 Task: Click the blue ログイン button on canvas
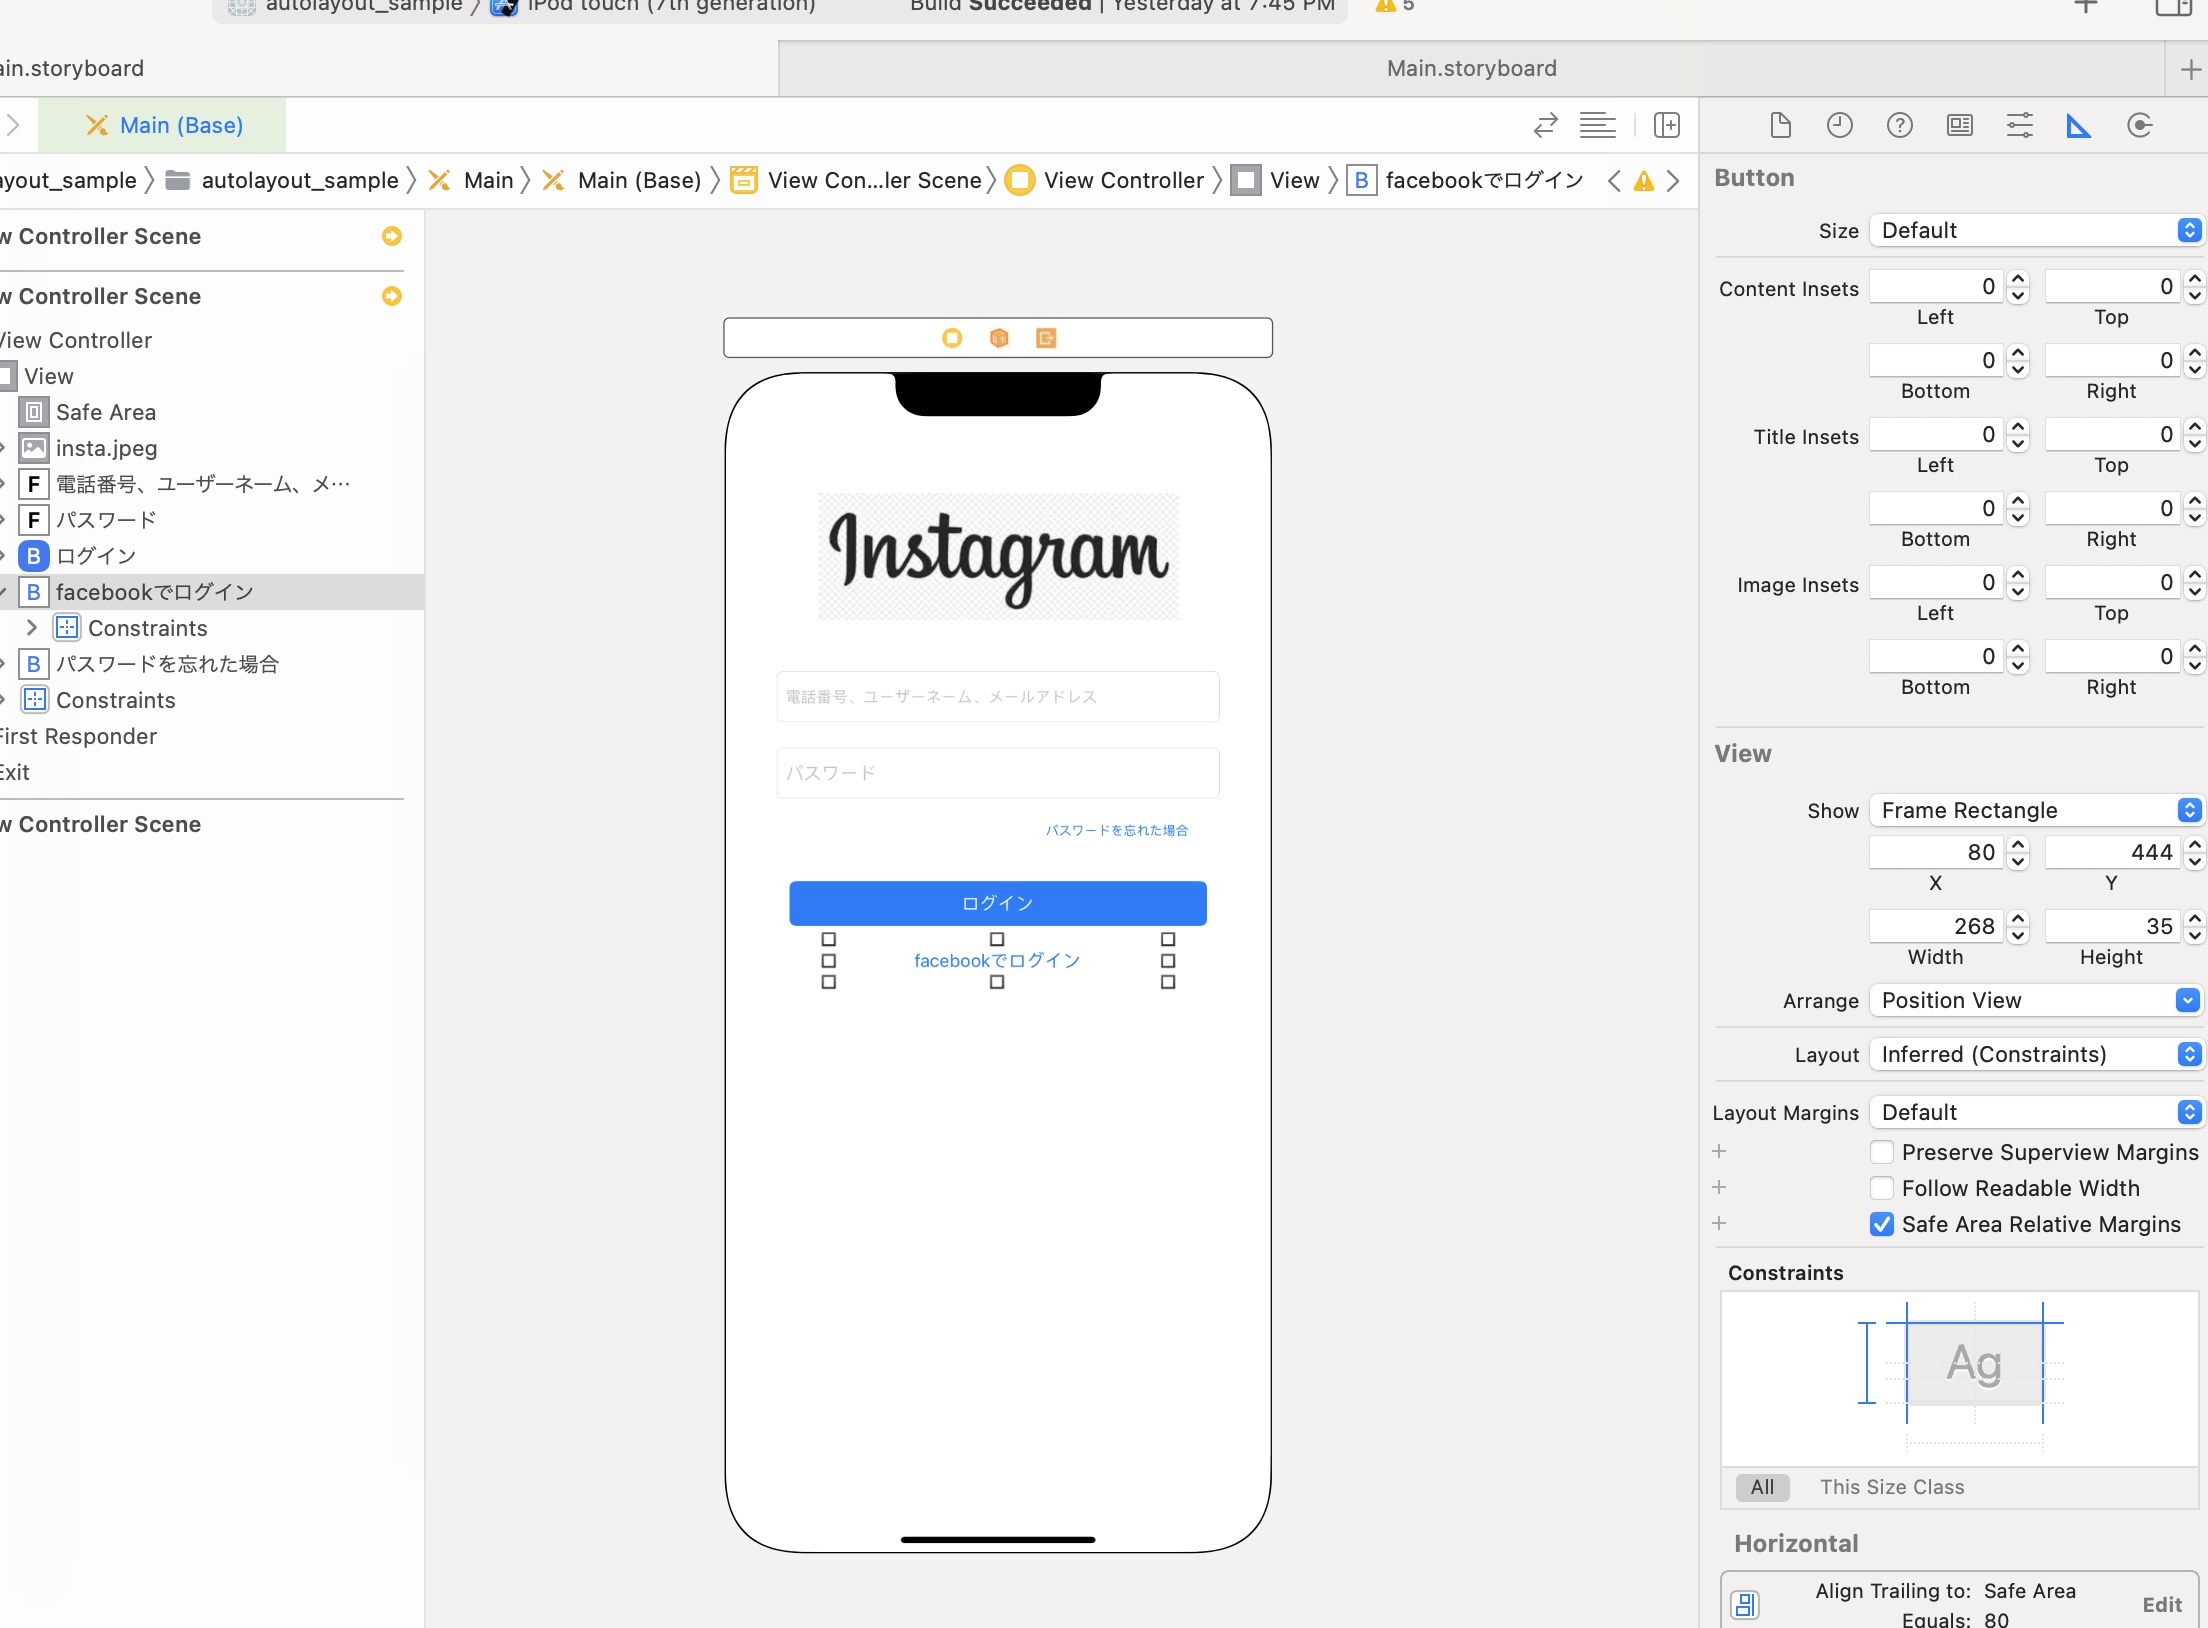click(x=997, y=903)
